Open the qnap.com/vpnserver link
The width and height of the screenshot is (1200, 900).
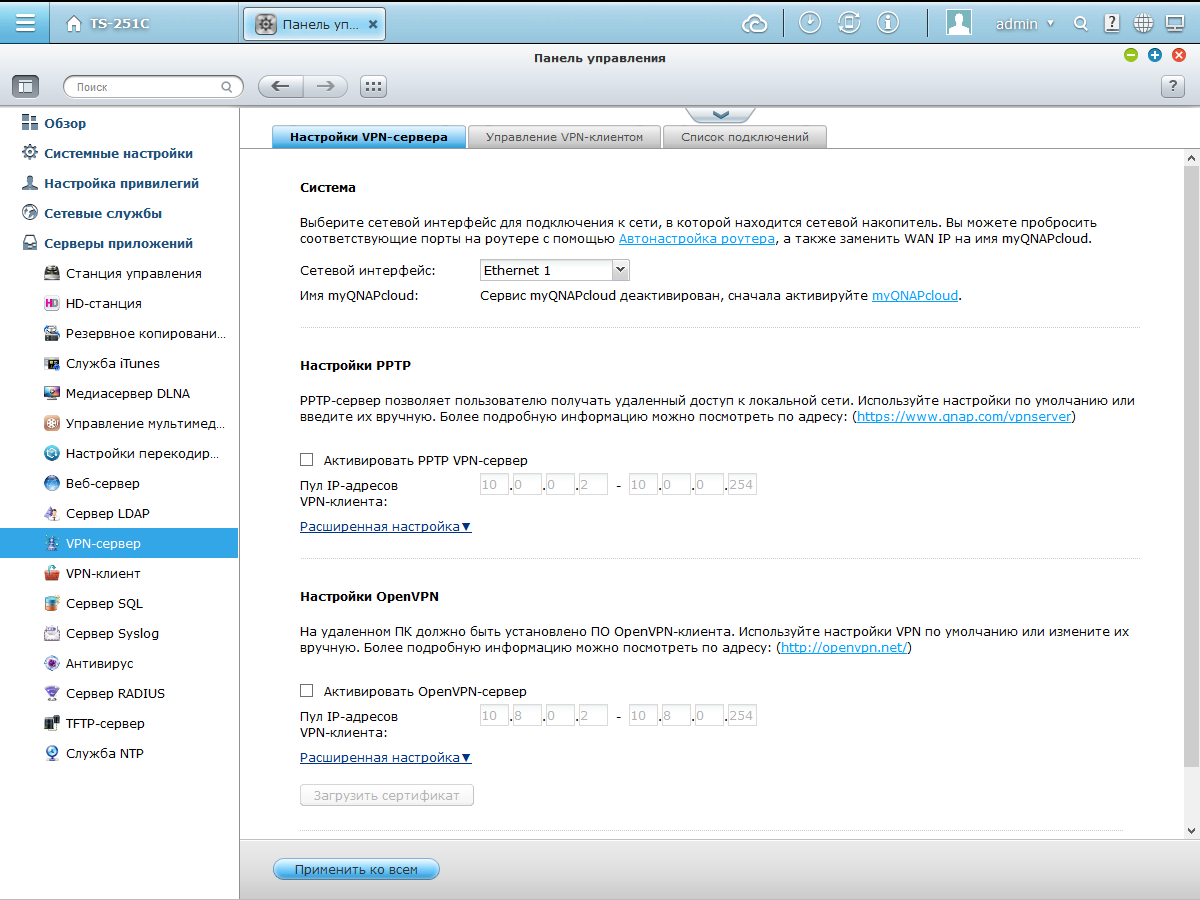pyautogui.click(x=964, y=416)
